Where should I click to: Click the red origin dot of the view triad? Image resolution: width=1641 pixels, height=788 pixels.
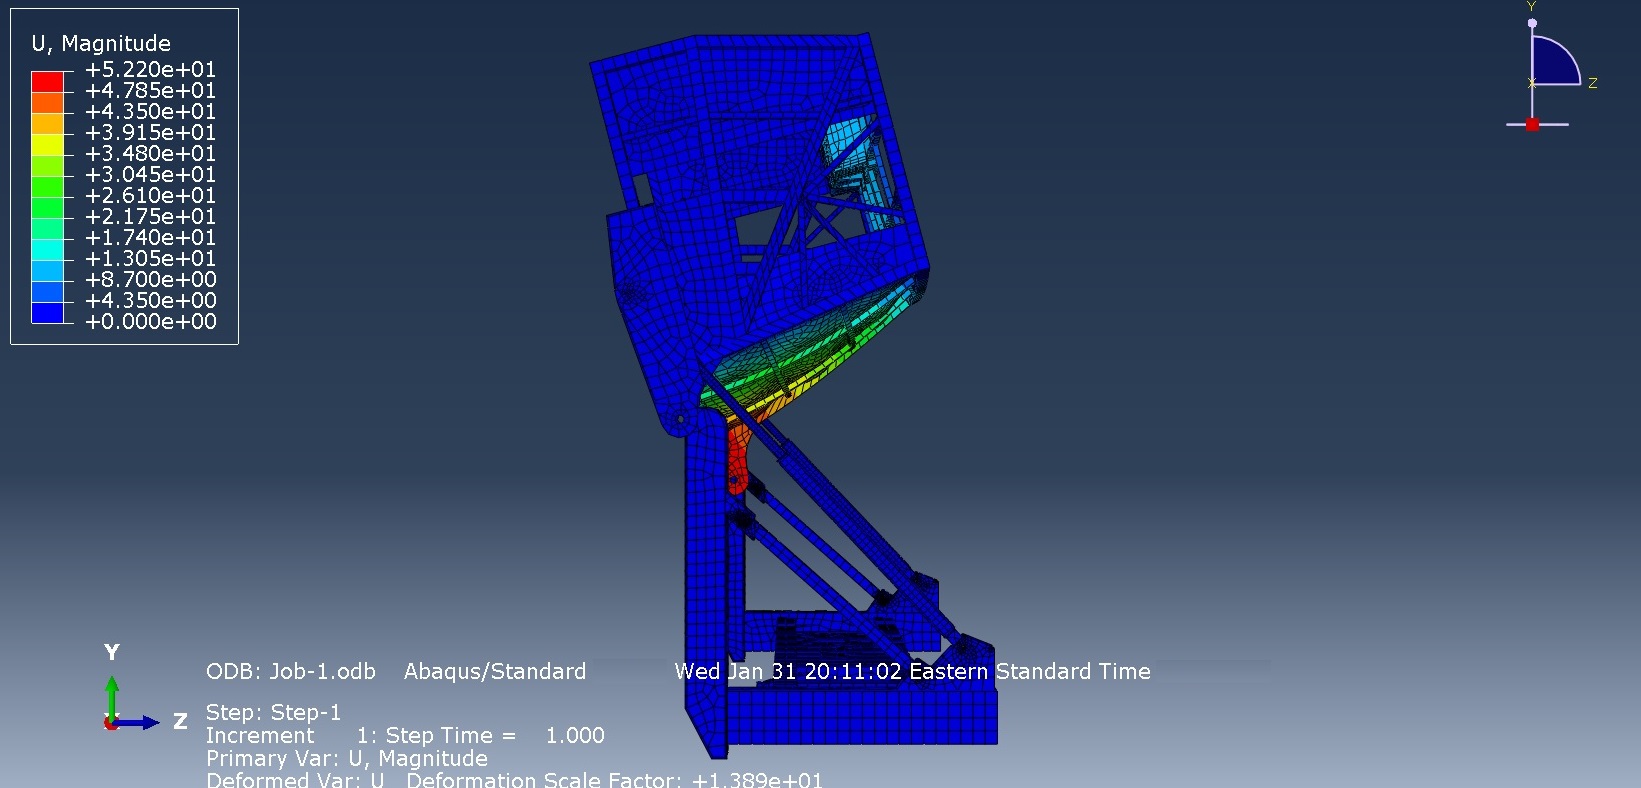(x=111, y=723)
